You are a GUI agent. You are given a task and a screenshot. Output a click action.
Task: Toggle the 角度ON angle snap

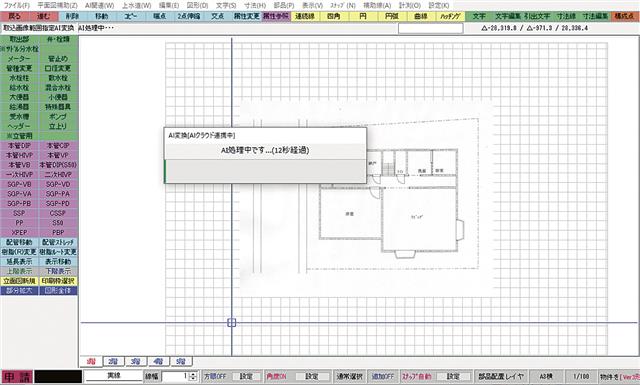point(276,376)
